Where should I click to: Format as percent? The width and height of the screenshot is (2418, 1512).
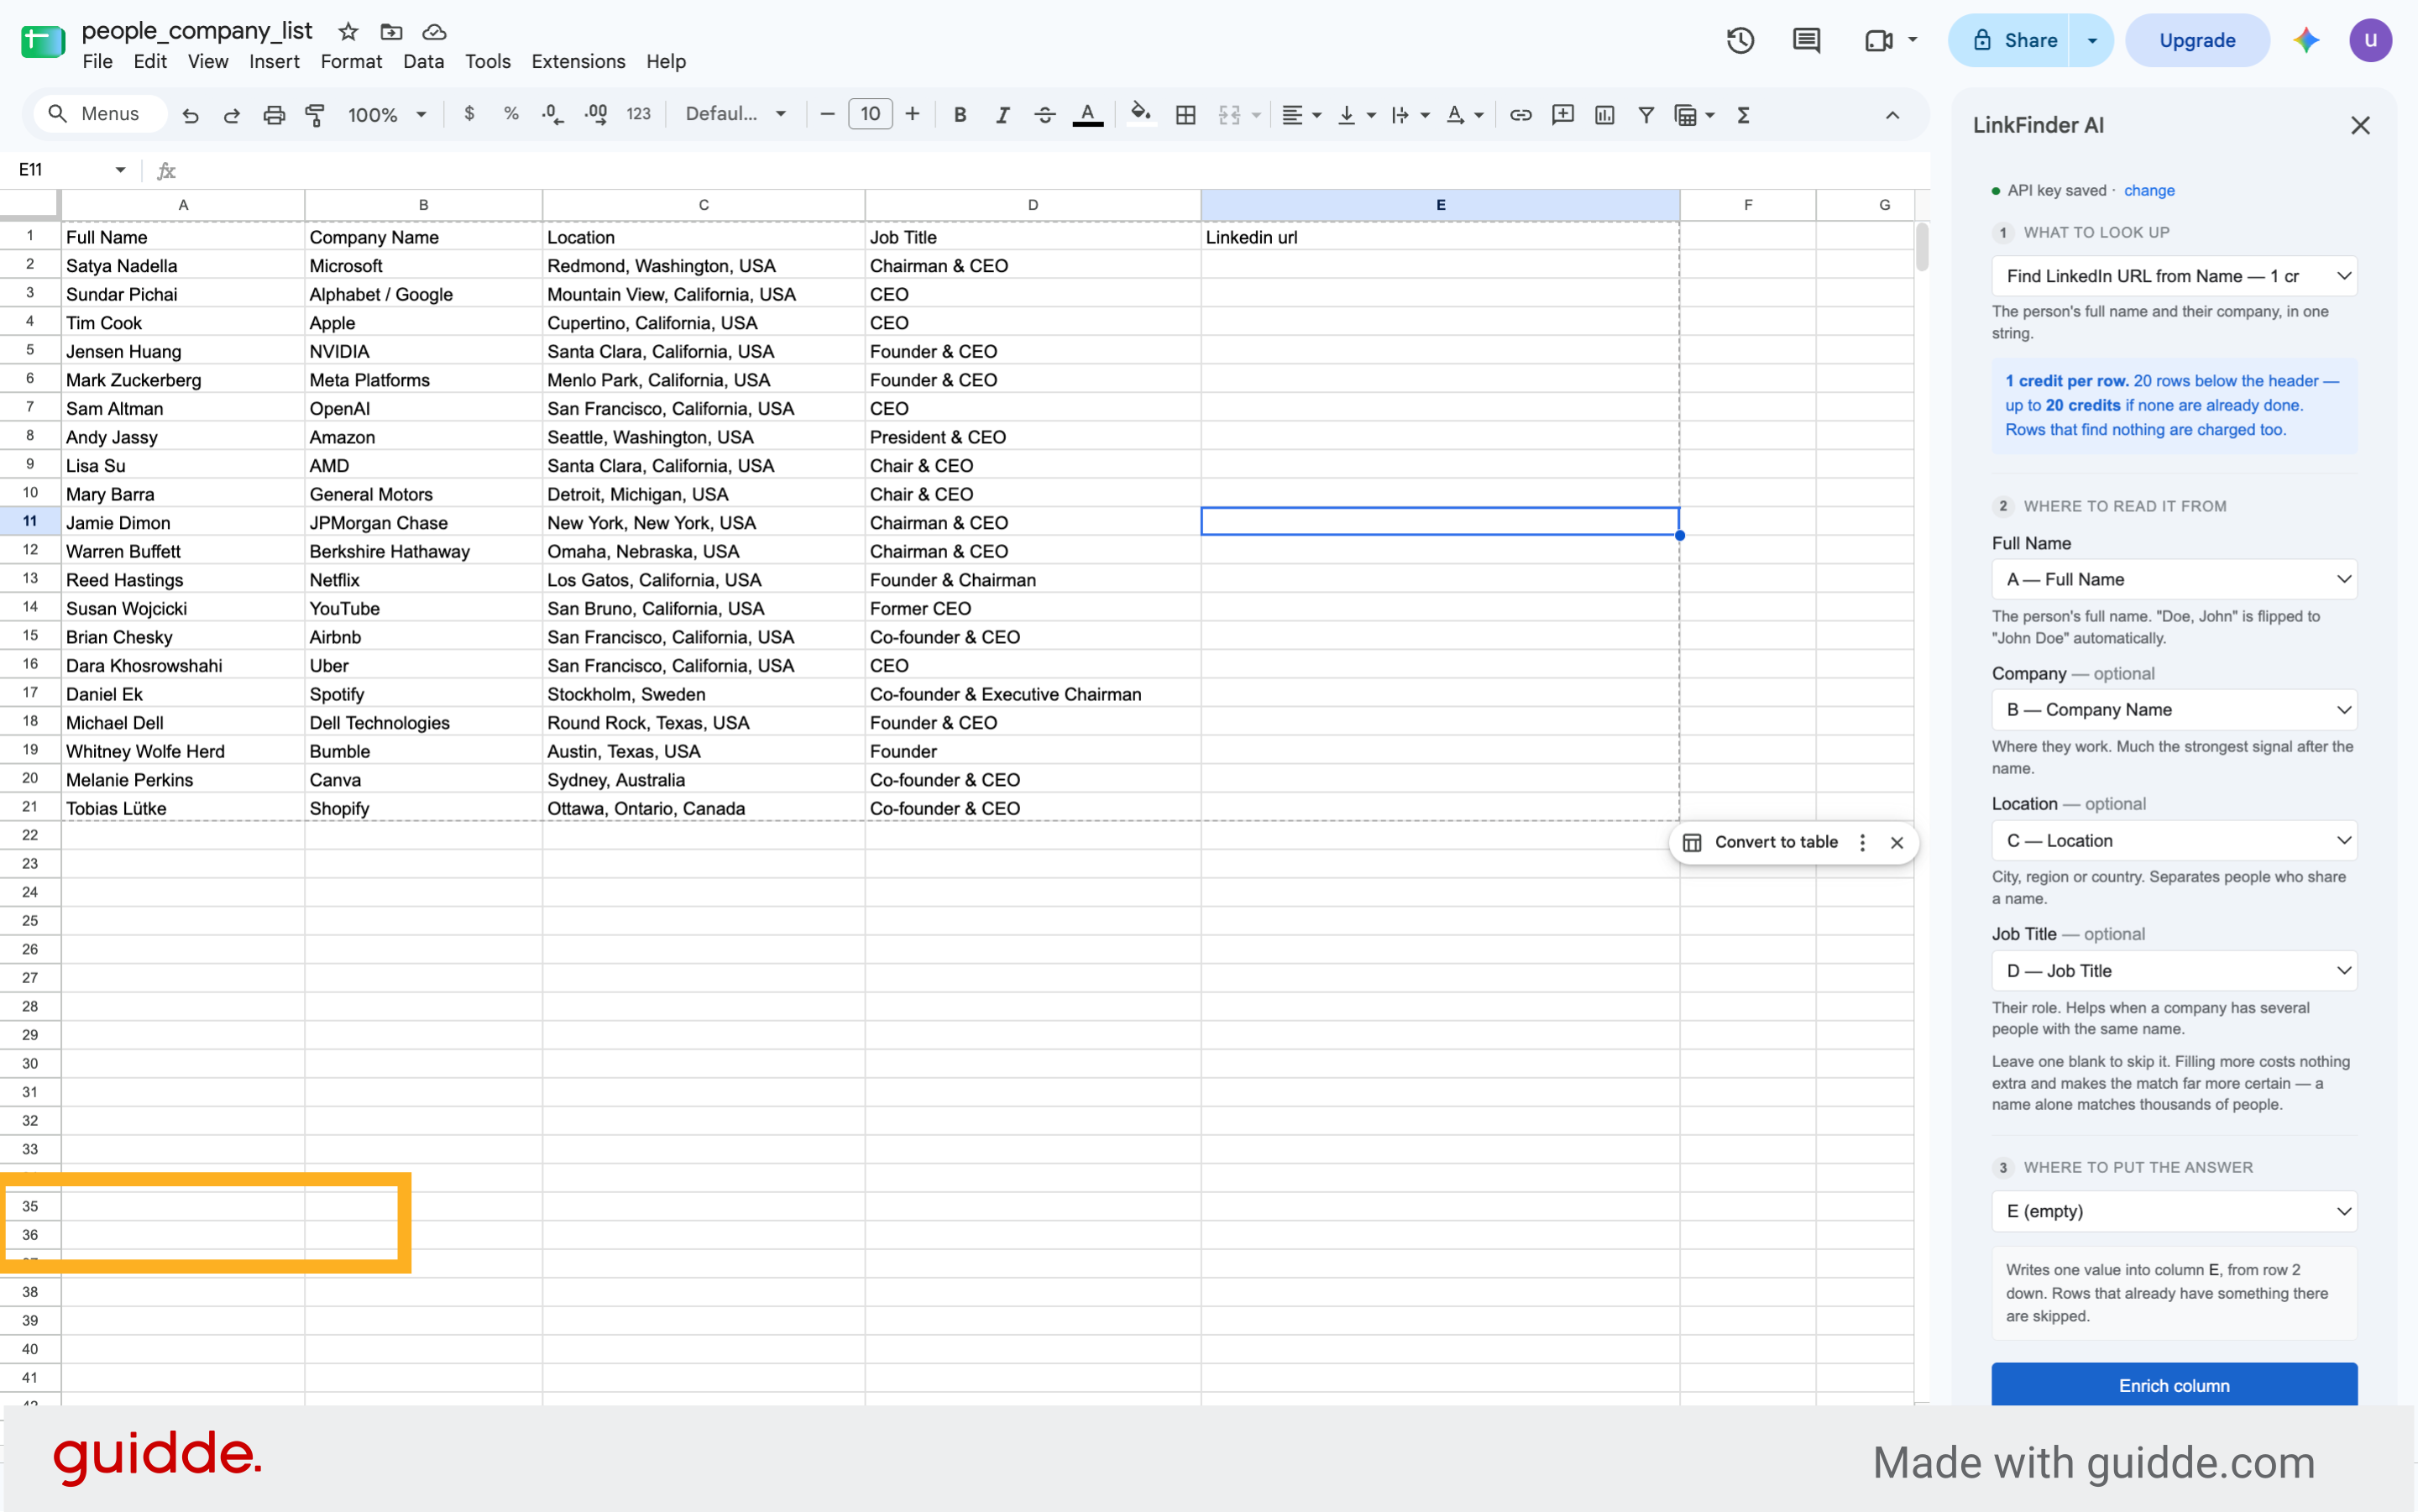pyautogui.click(x=511, y=114)
